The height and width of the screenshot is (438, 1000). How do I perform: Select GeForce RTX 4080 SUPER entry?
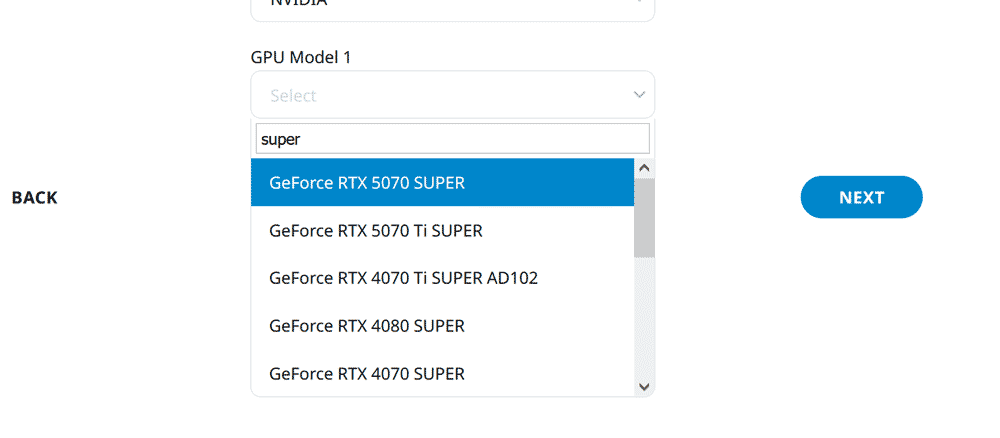pyautogui.click(x=367, y=326)
